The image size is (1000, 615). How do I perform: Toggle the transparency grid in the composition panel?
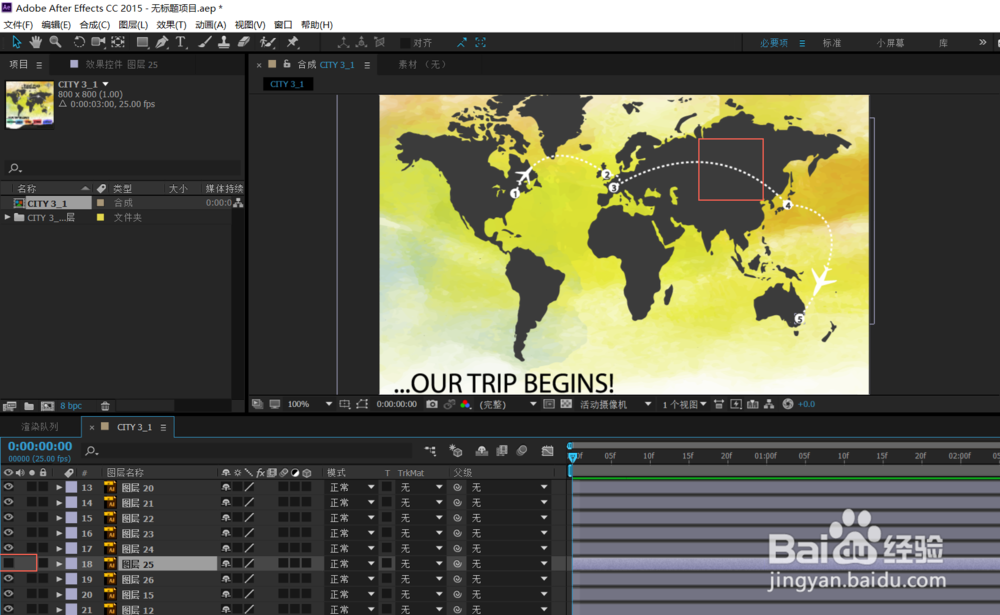coord(565,404)
